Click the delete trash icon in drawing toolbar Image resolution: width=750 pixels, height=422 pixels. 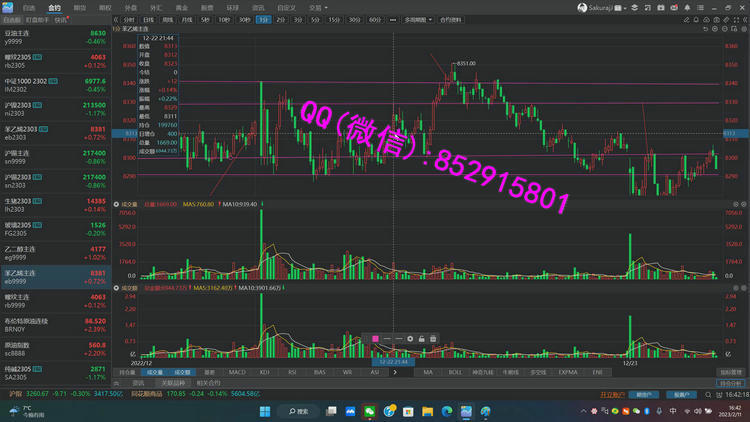[x=433, y=339]
